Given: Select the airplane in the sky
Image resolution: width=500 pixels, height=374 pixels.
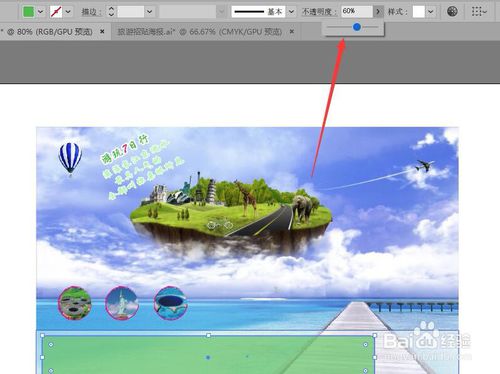Looking at the screenshot, I should tap(424, 166).
